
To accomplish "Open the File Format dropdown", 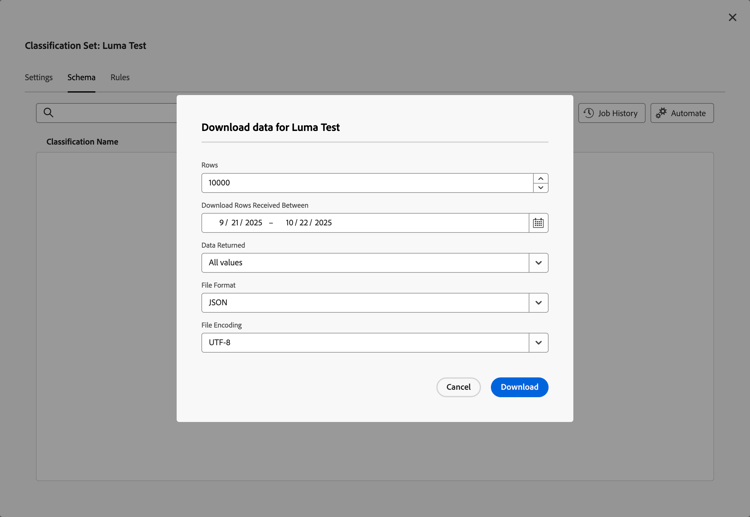I will (x=538, y=303).
